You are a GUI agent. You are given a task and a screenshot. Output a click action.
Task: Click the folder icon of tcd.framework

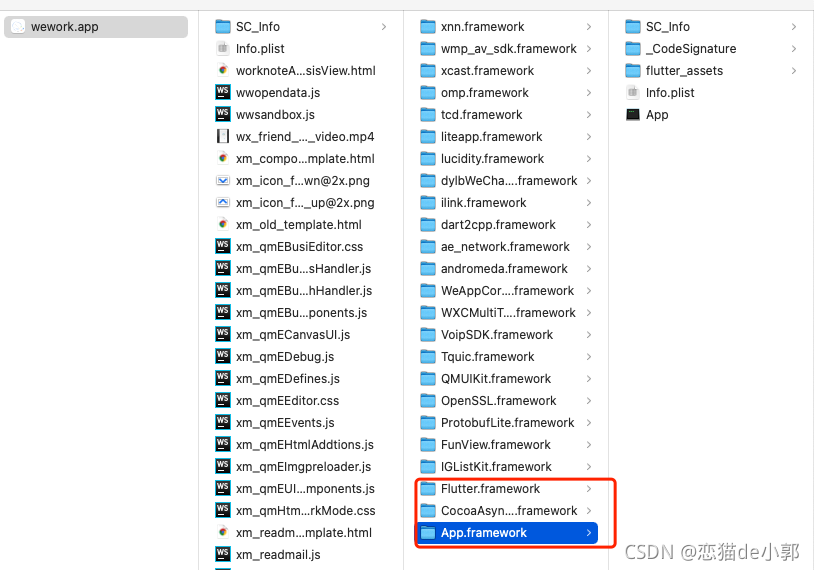click(428, 114)
